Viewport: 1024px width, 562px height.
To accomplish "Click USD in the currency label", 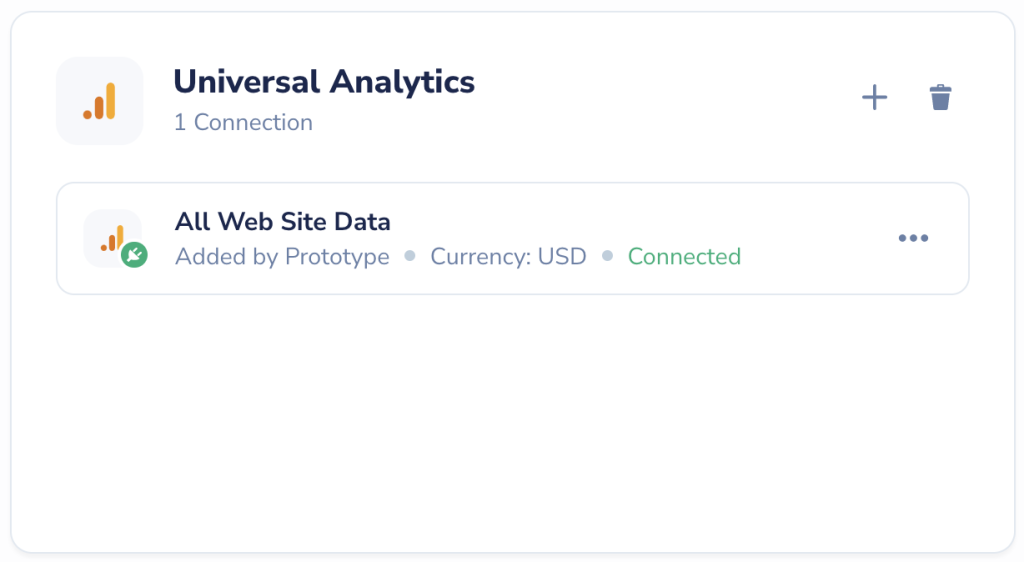I will [562, 257].
